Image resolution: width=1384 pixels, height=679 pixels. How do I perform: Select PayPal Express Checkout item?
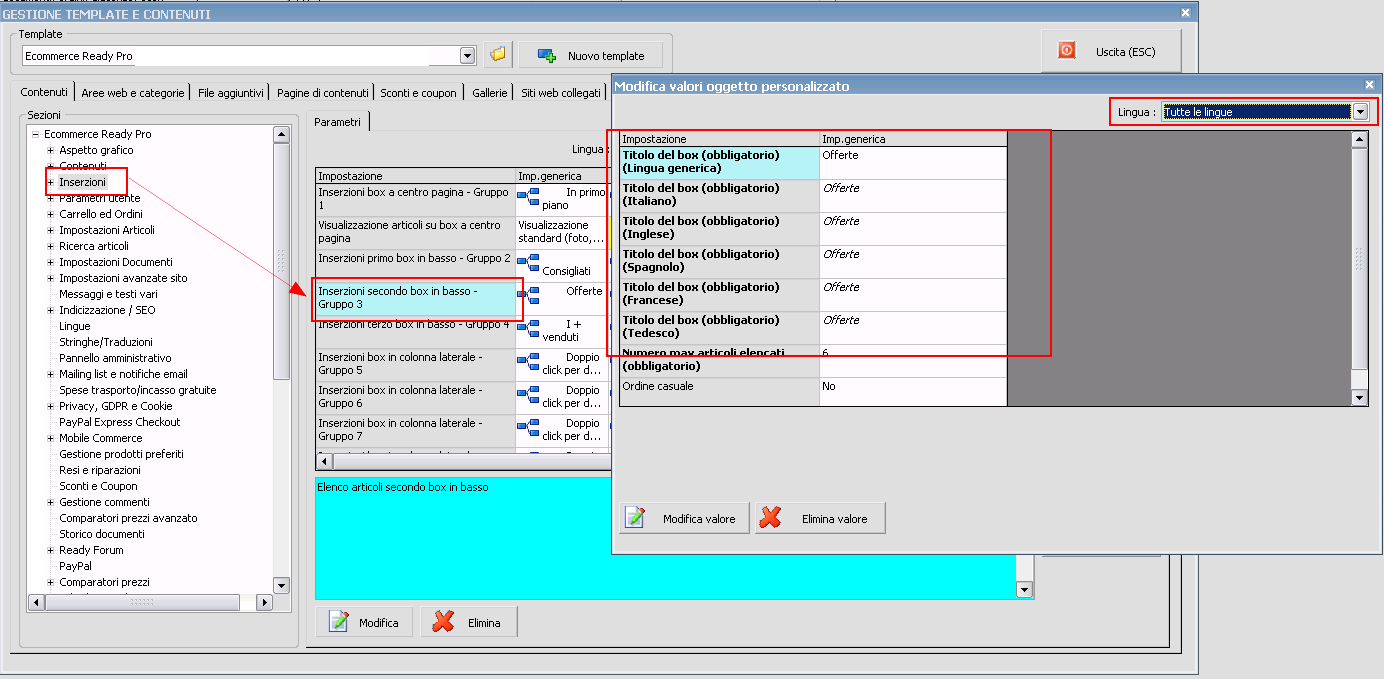click(x=120, y=422)
